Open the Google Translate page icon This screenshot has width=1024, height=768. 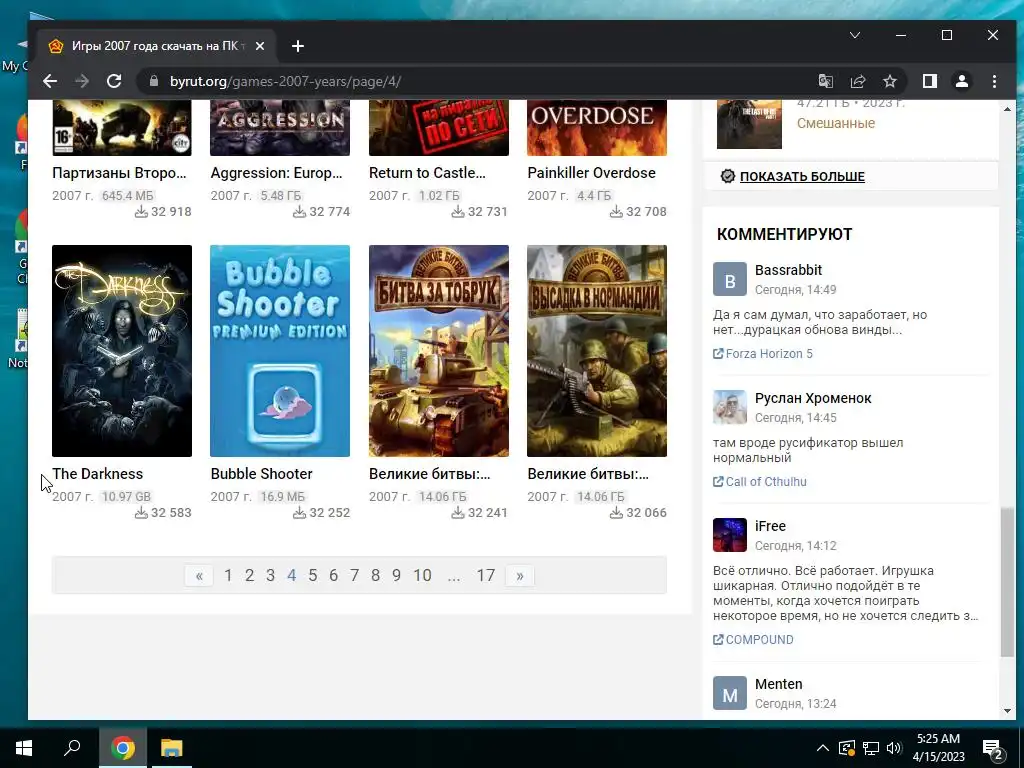(825, 82)
